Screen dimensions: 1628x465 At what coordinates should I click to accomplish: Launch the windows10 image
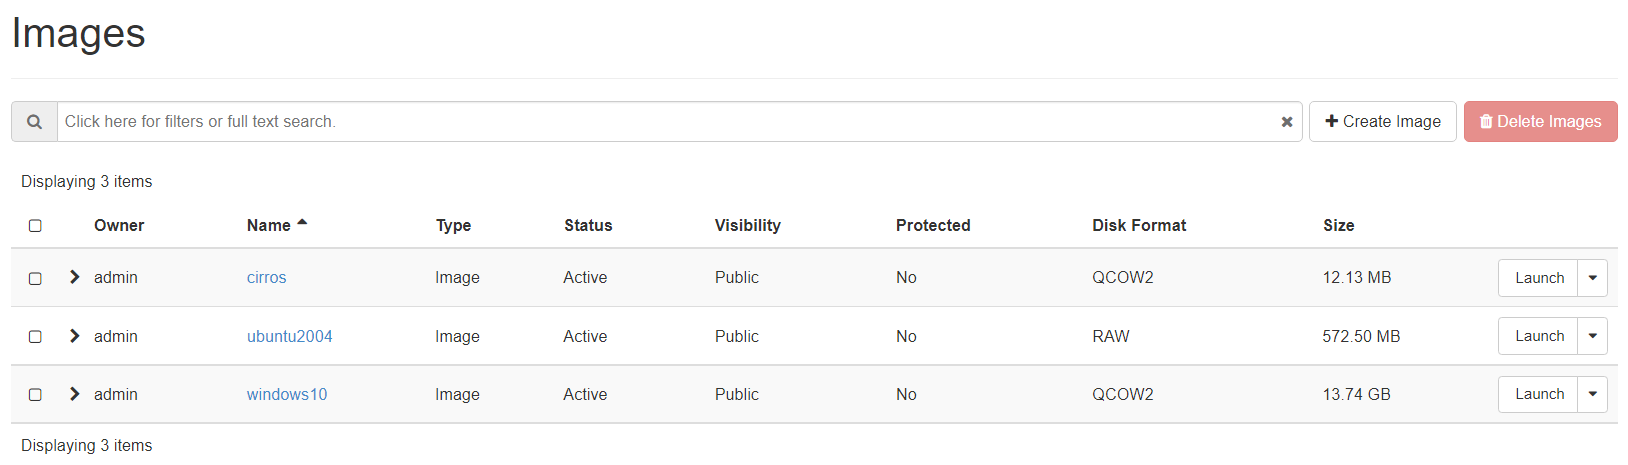tap(1538, 394)
